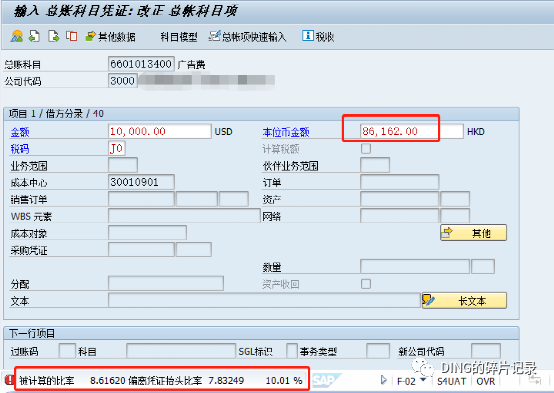
Task: Click the first 销售订单 input field
Action: pyautogui.click(x=141, y=199)
